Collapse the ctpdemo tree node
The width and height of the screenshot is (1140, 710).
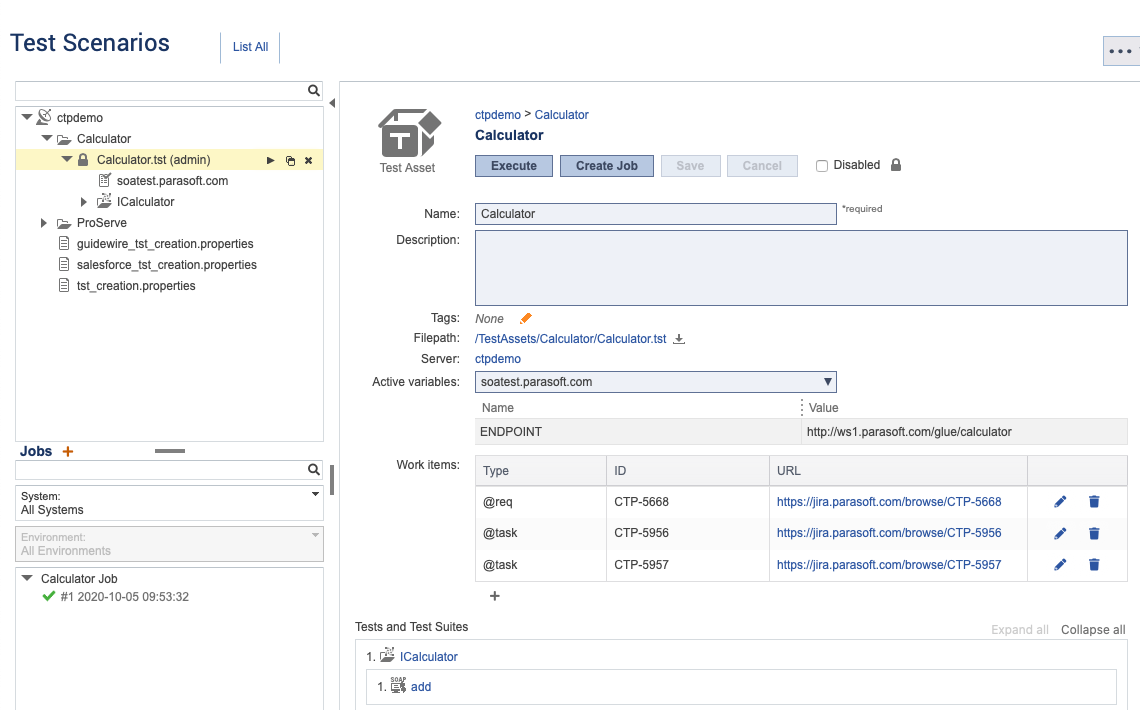[27, 117]
